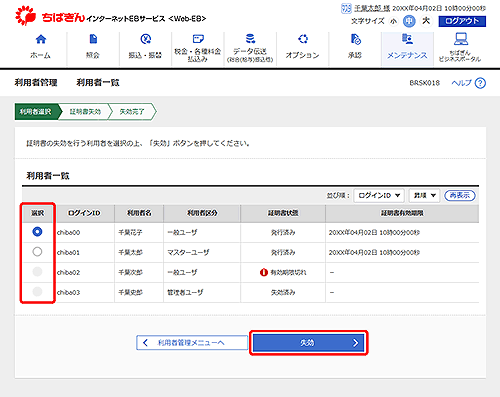Click the 利用者選択 step tab
Image resolution: width=500 pixels, height=397 pixels.
pos(37,112)
